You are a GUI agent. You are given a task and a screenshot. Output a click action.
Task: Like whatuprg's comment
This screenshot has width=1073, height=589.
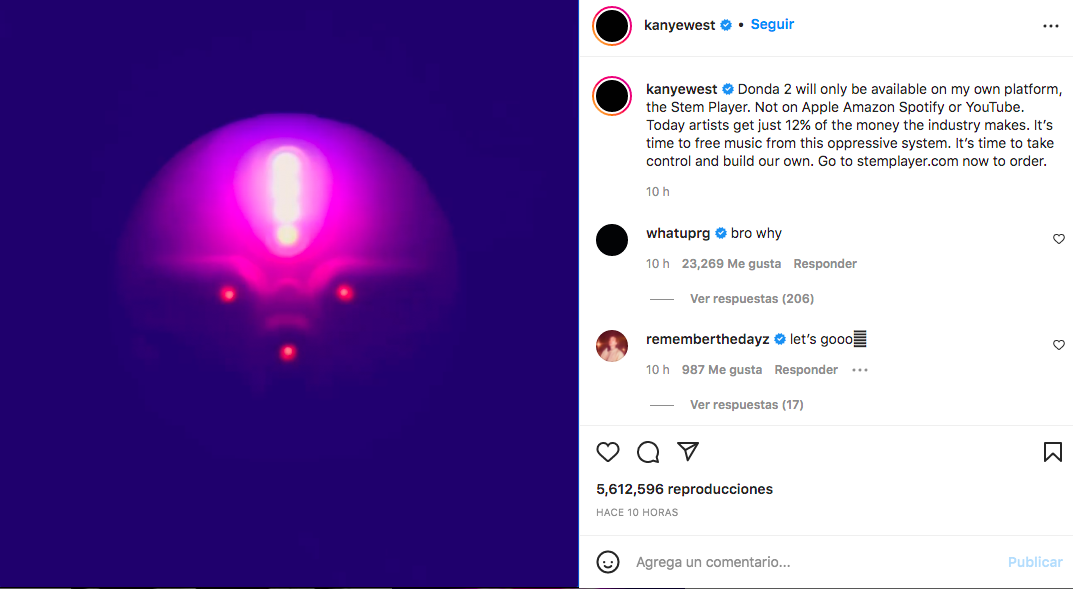coord(1059,239)
